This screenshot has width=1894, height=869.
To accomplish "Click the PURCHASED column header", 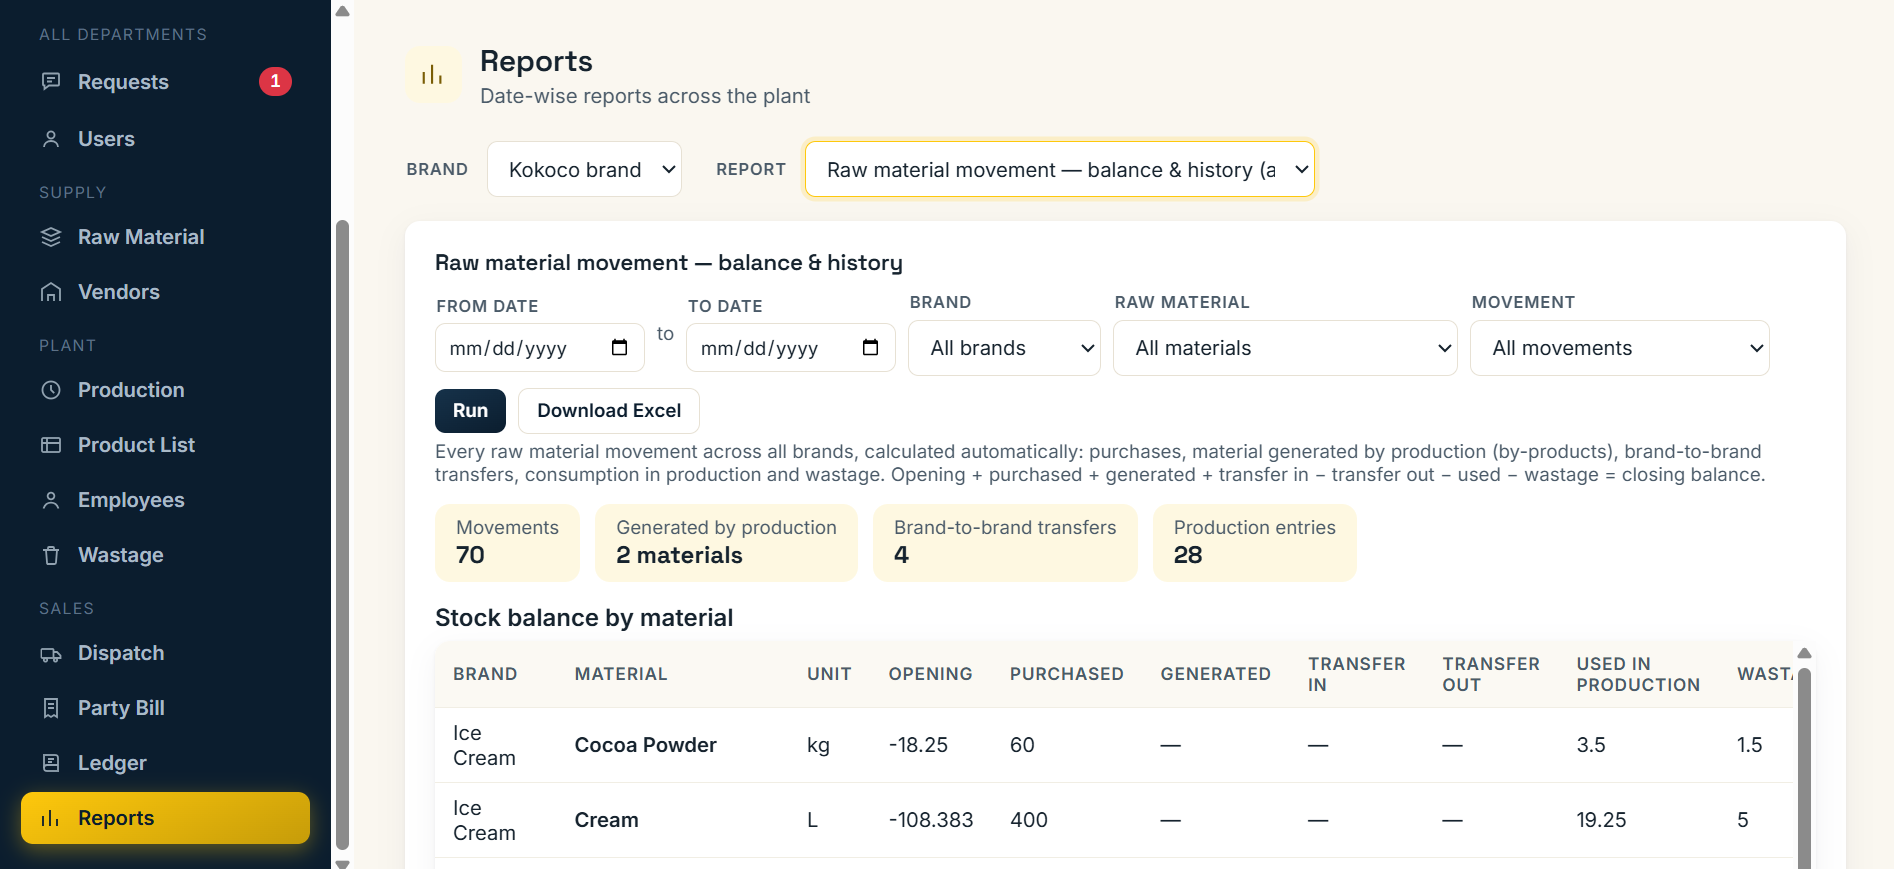I will [1066, 674].
